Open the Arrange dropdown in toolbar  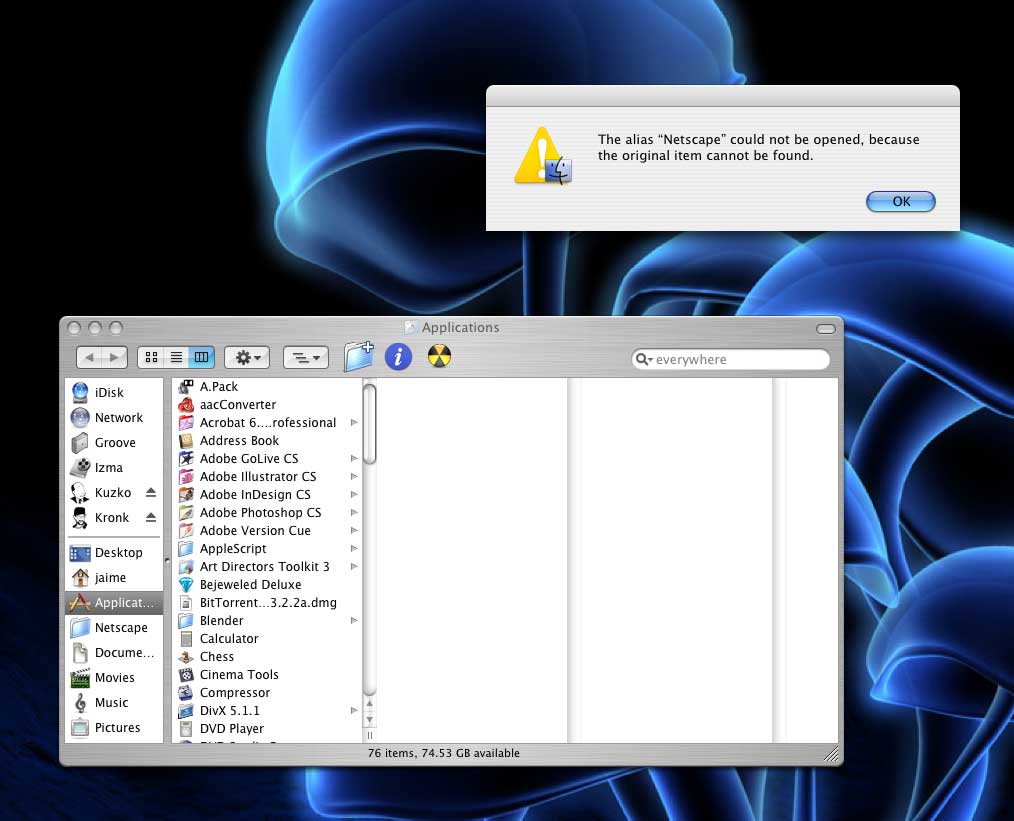point(306,357)
